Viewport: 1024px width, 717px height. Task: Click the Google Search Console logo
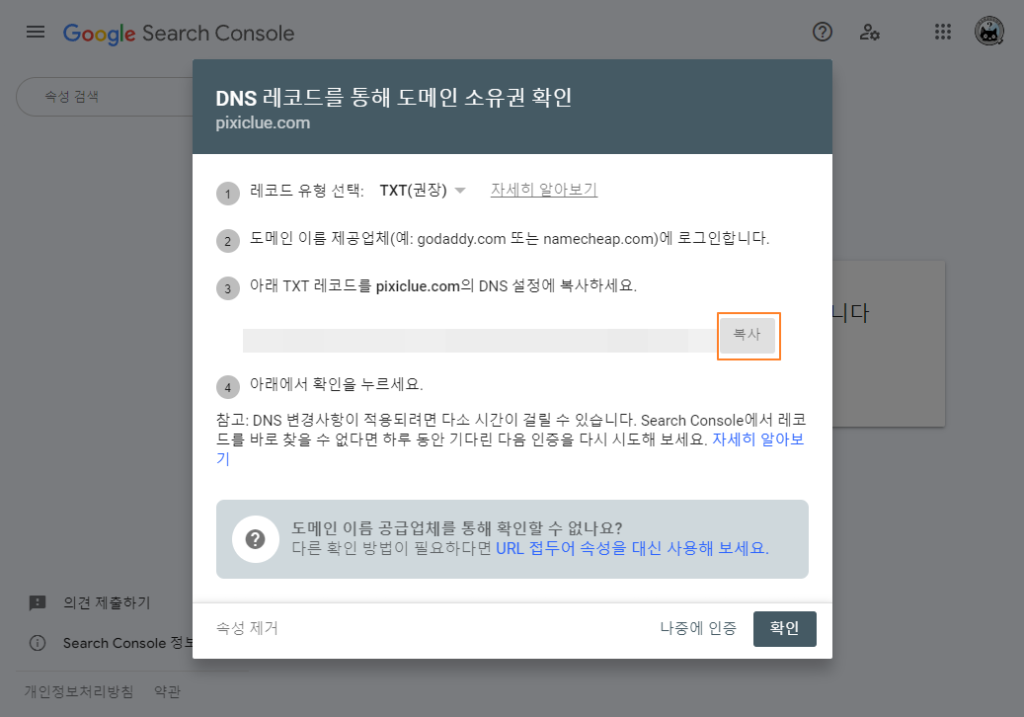coord(178,33)
